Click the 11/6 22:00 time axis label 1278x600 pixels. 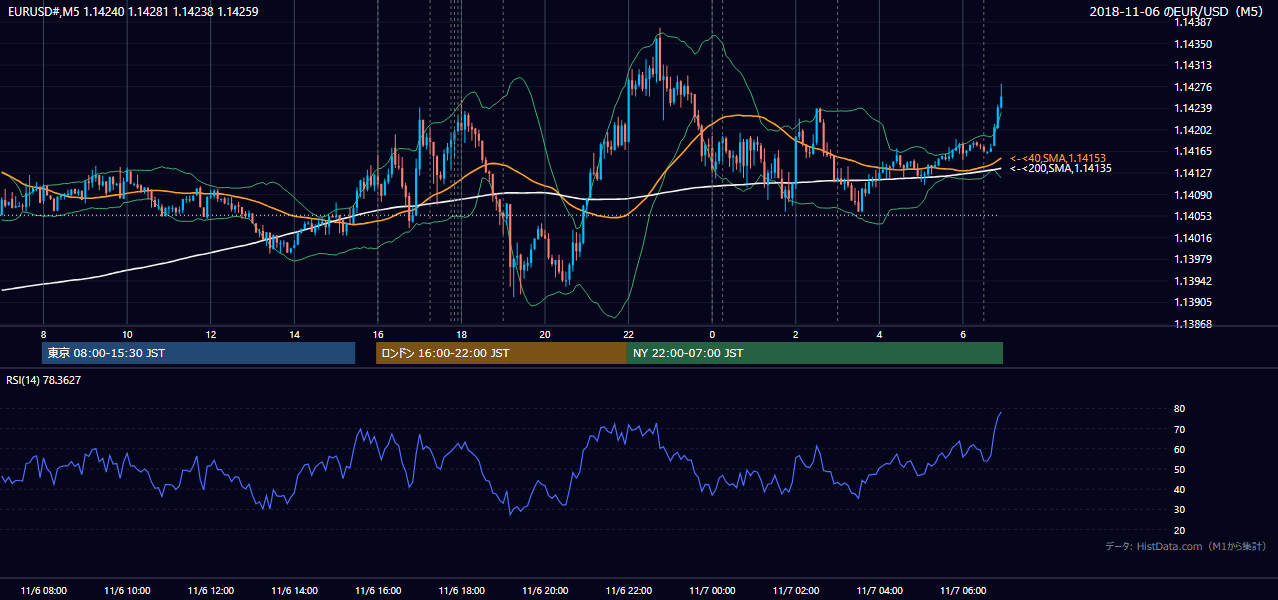tap(628, 591)
